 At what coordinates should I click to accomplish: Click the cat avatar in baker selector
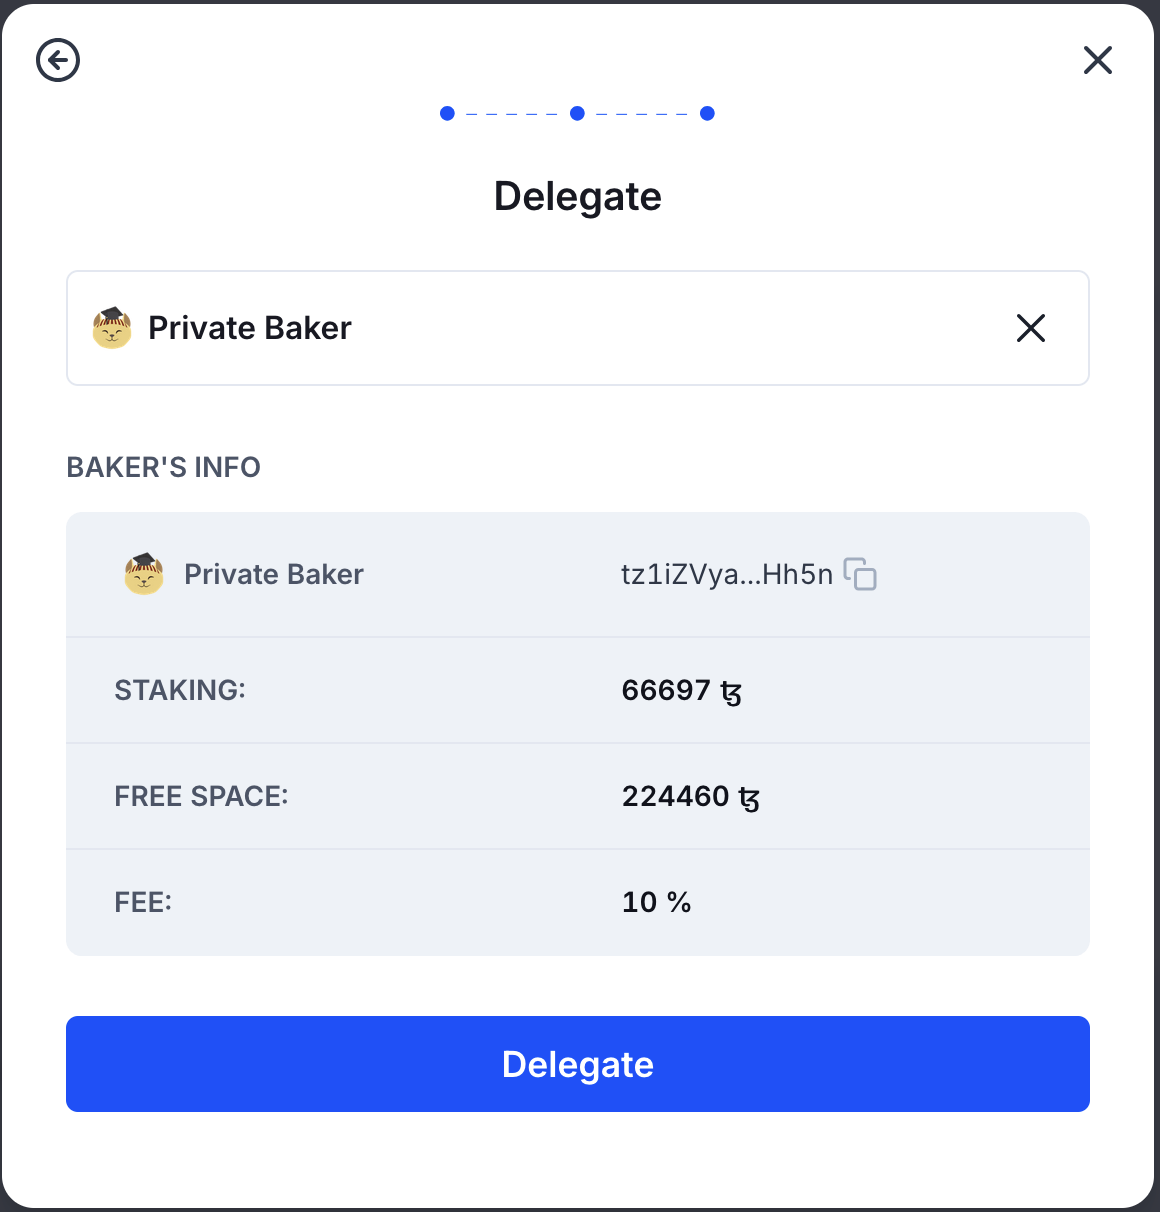point(112,328)
